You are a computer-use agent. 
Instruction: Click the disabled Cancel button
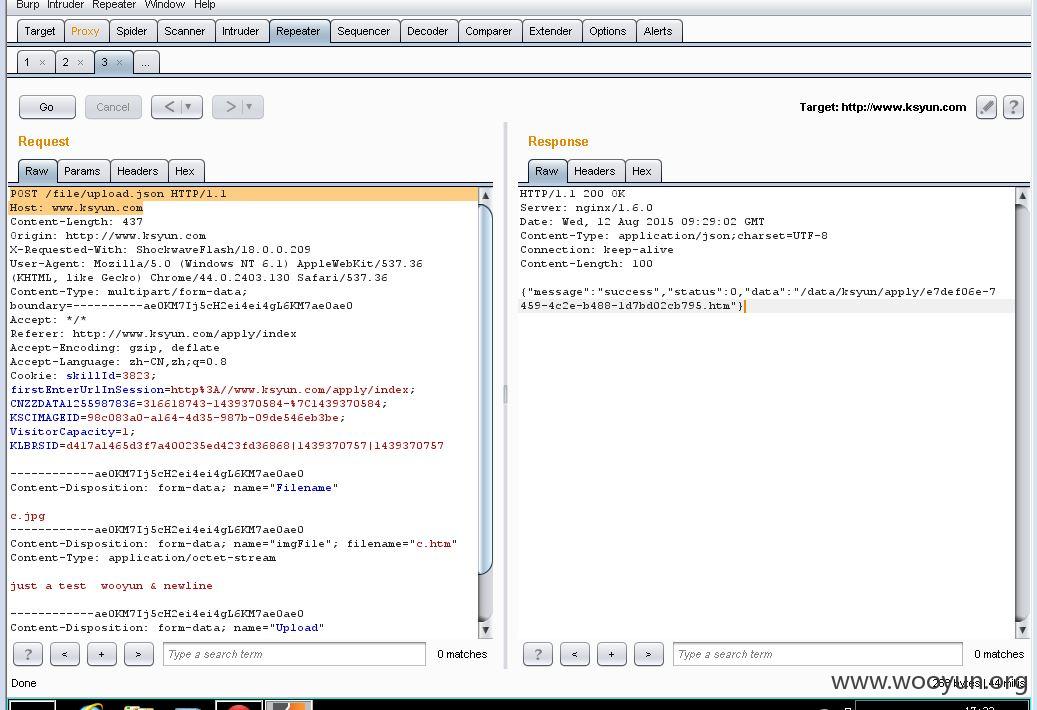click(x=113, y=107)
